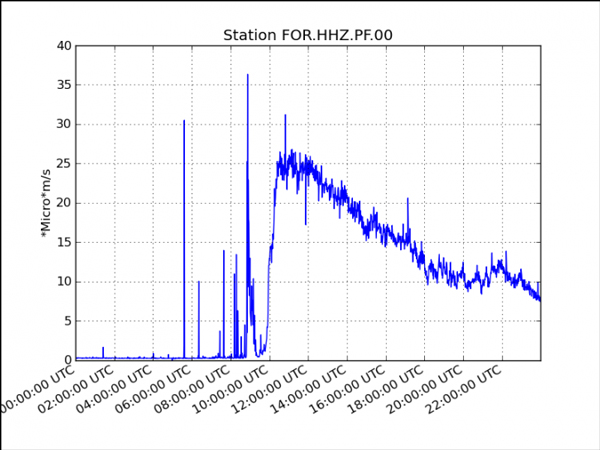Click the small bump near plot start
The height and width of the screenshot is (450, 600).
click(103, 348)
